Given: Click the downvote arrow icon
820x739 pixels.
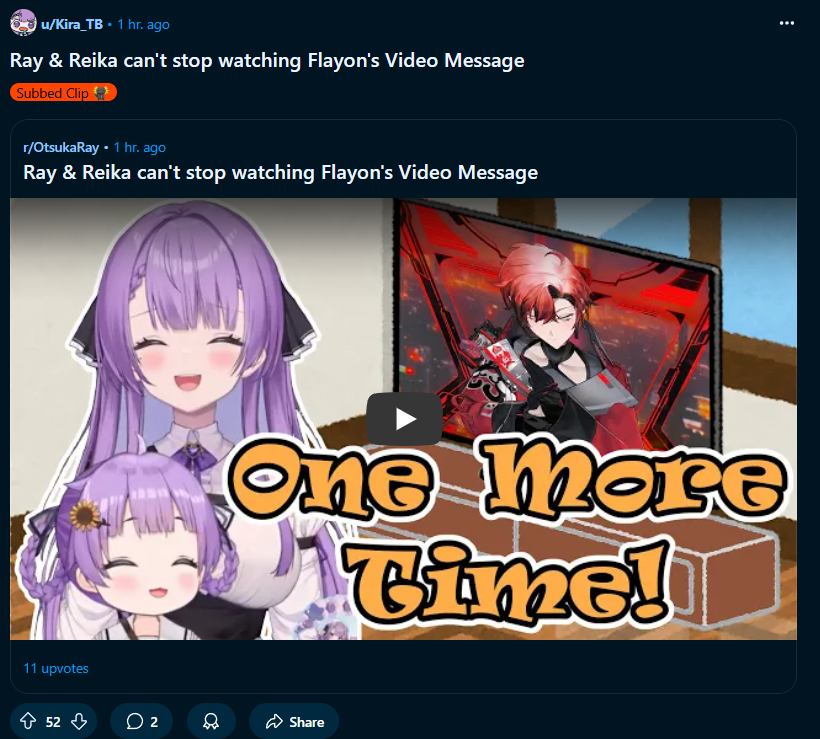Looking at the screenshot, I should [x=79, y=721].
